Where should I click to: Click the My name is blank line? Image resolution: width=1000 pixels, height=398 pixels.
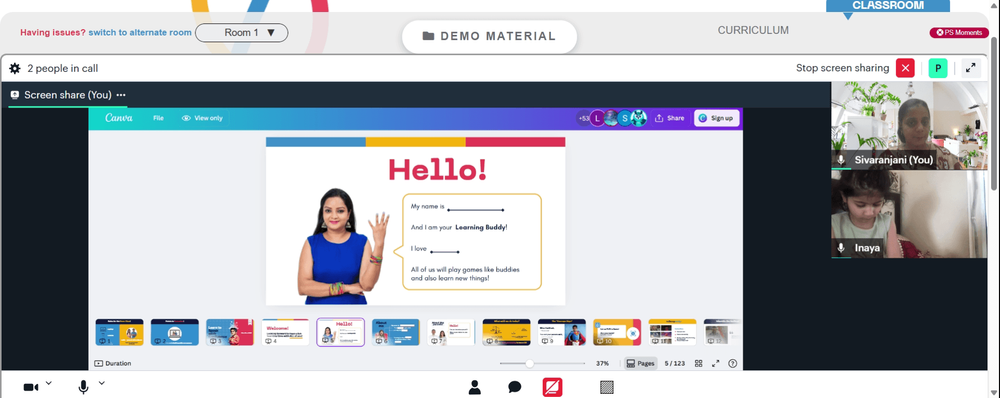(x=476, y=209)
